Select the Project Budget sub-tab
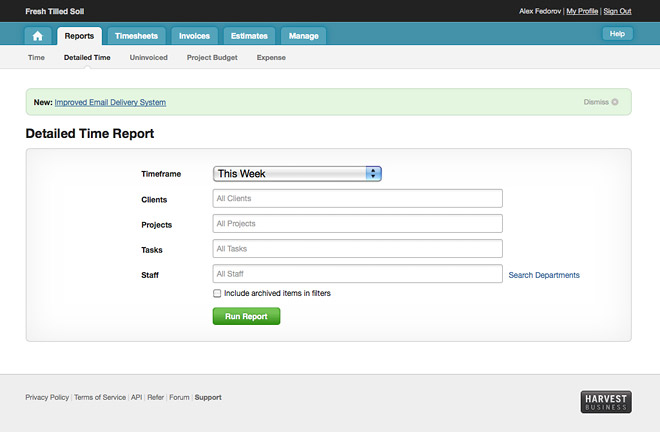The width and height of the screenshot is (660, 432). [x=212, y=58]
